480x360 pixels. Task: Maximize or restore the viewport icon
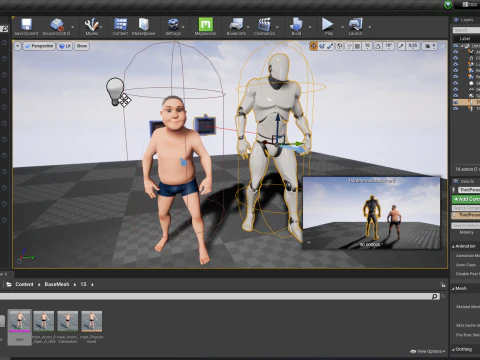click(x=443, y=46)
